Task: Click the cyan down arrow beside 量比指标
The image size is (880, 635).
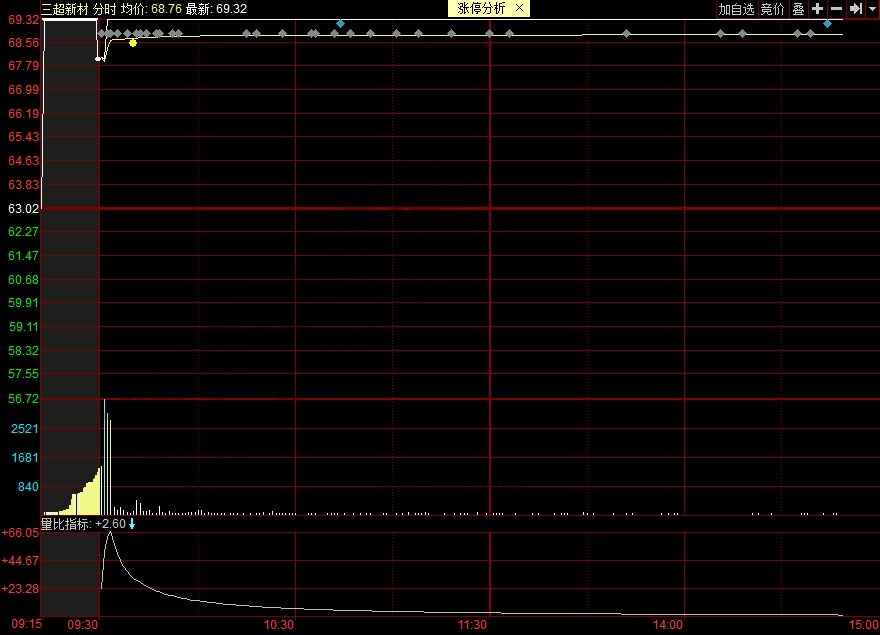Action: pyautogui.click(x=131, y=524)
